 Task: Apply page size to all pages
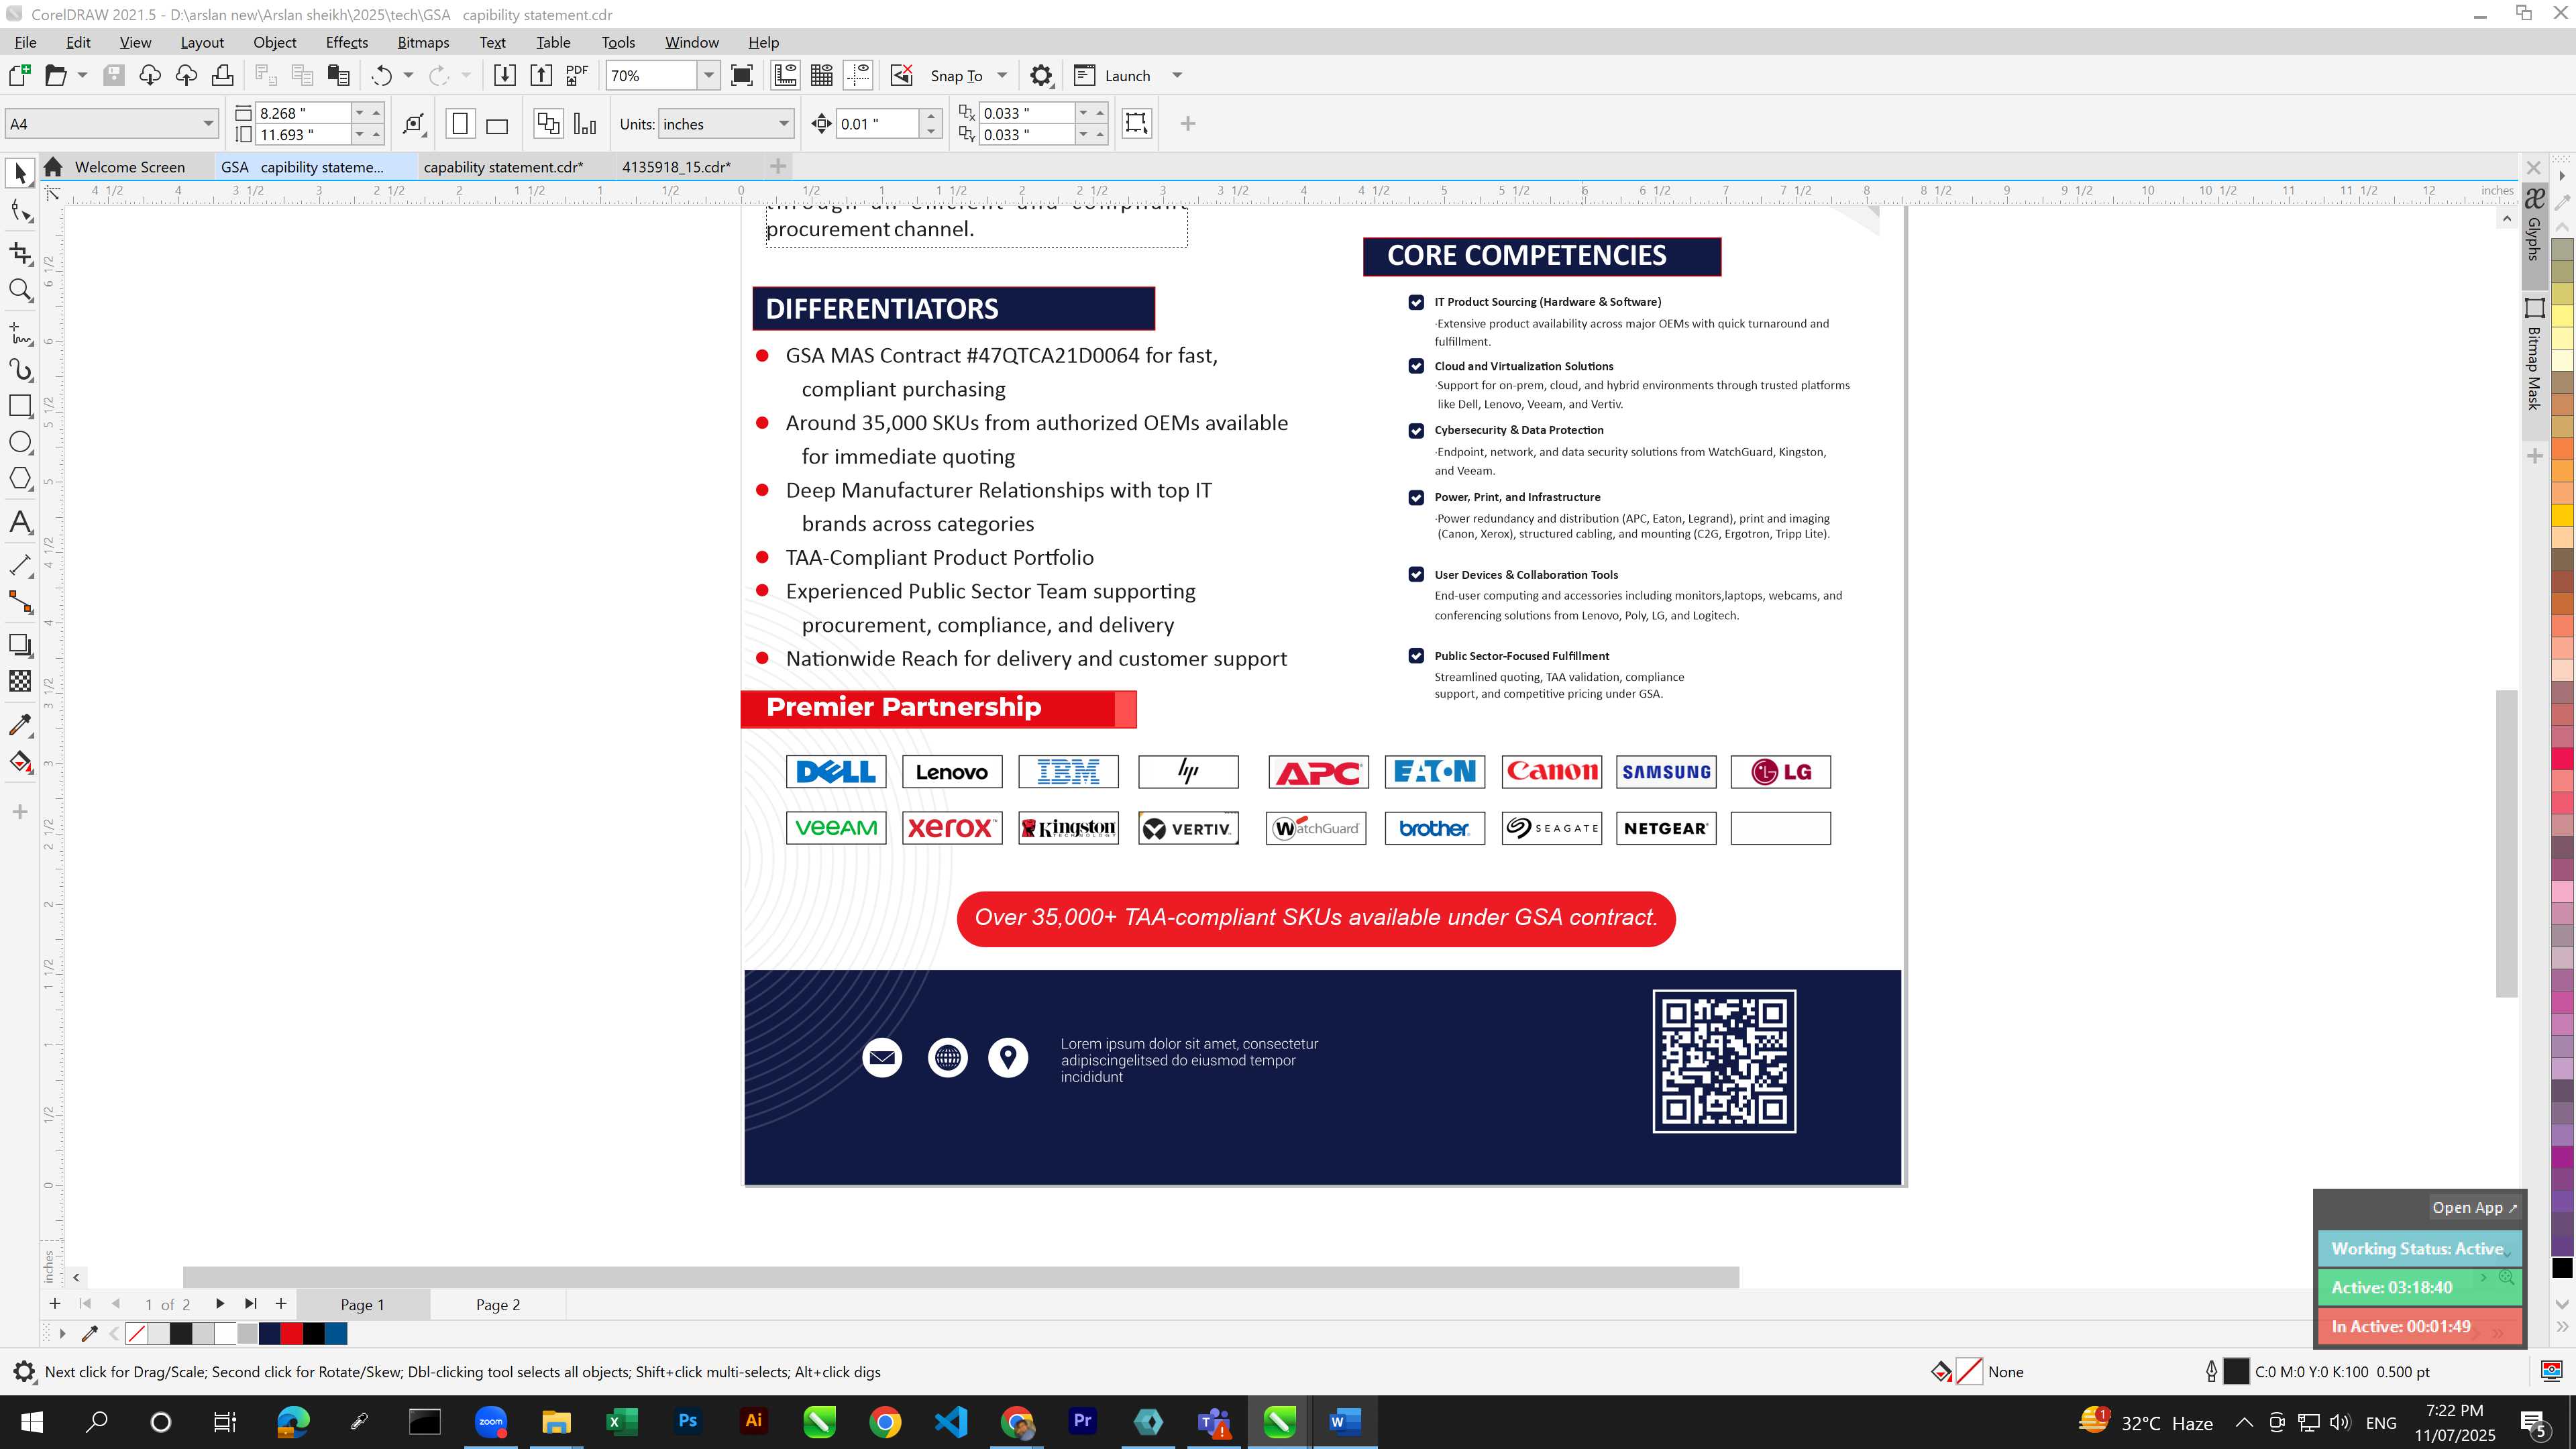tap(548, 124)
